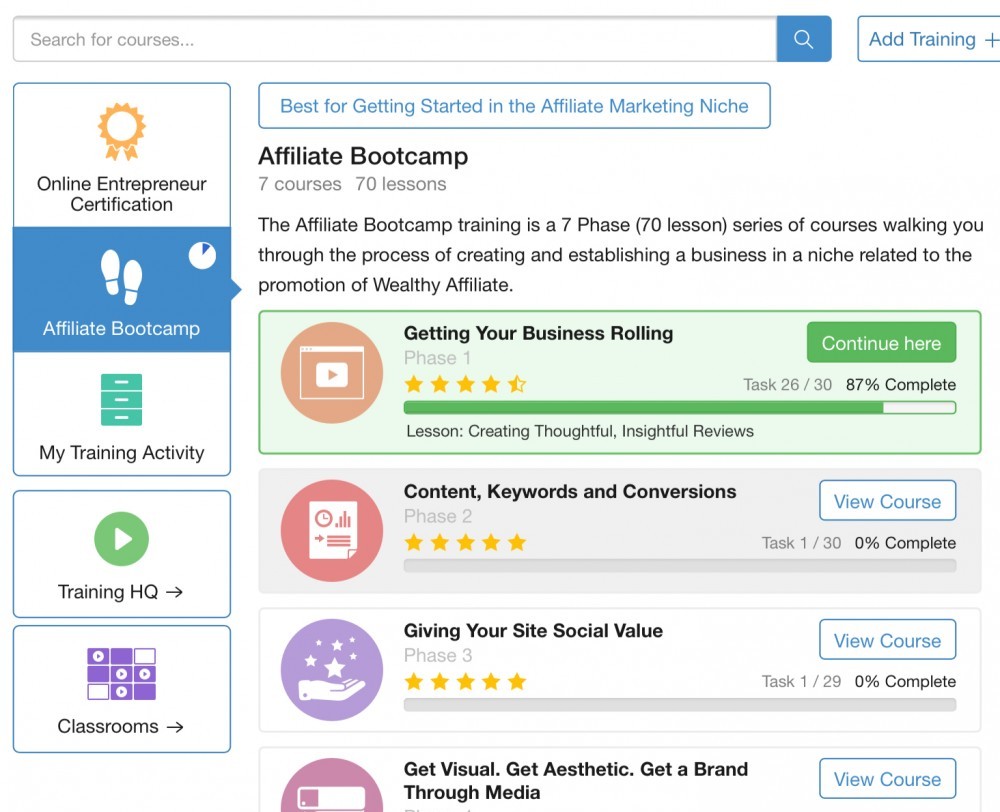Click the 87% Complete label
This screenshot has width=1000, height=812.
click(x=901, y=385)
